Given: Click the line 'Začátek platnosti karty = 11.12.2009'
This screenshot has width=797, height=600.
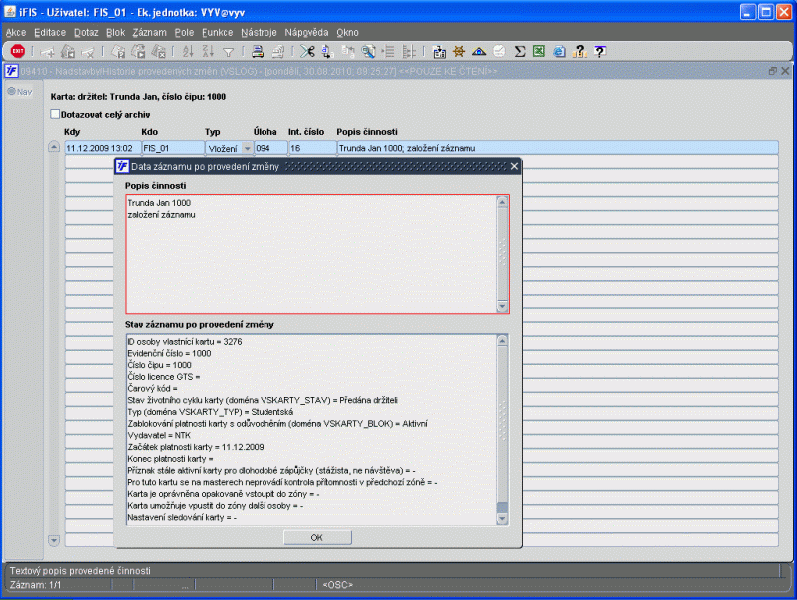Looking at the screenshot, I should point(196,447).
